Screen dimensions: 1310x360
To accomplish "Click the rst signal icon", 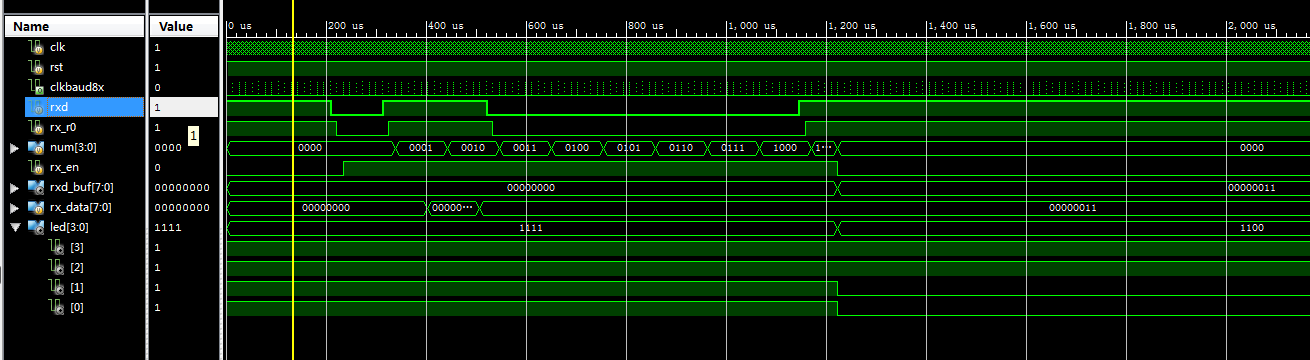I will pos(37,67).
